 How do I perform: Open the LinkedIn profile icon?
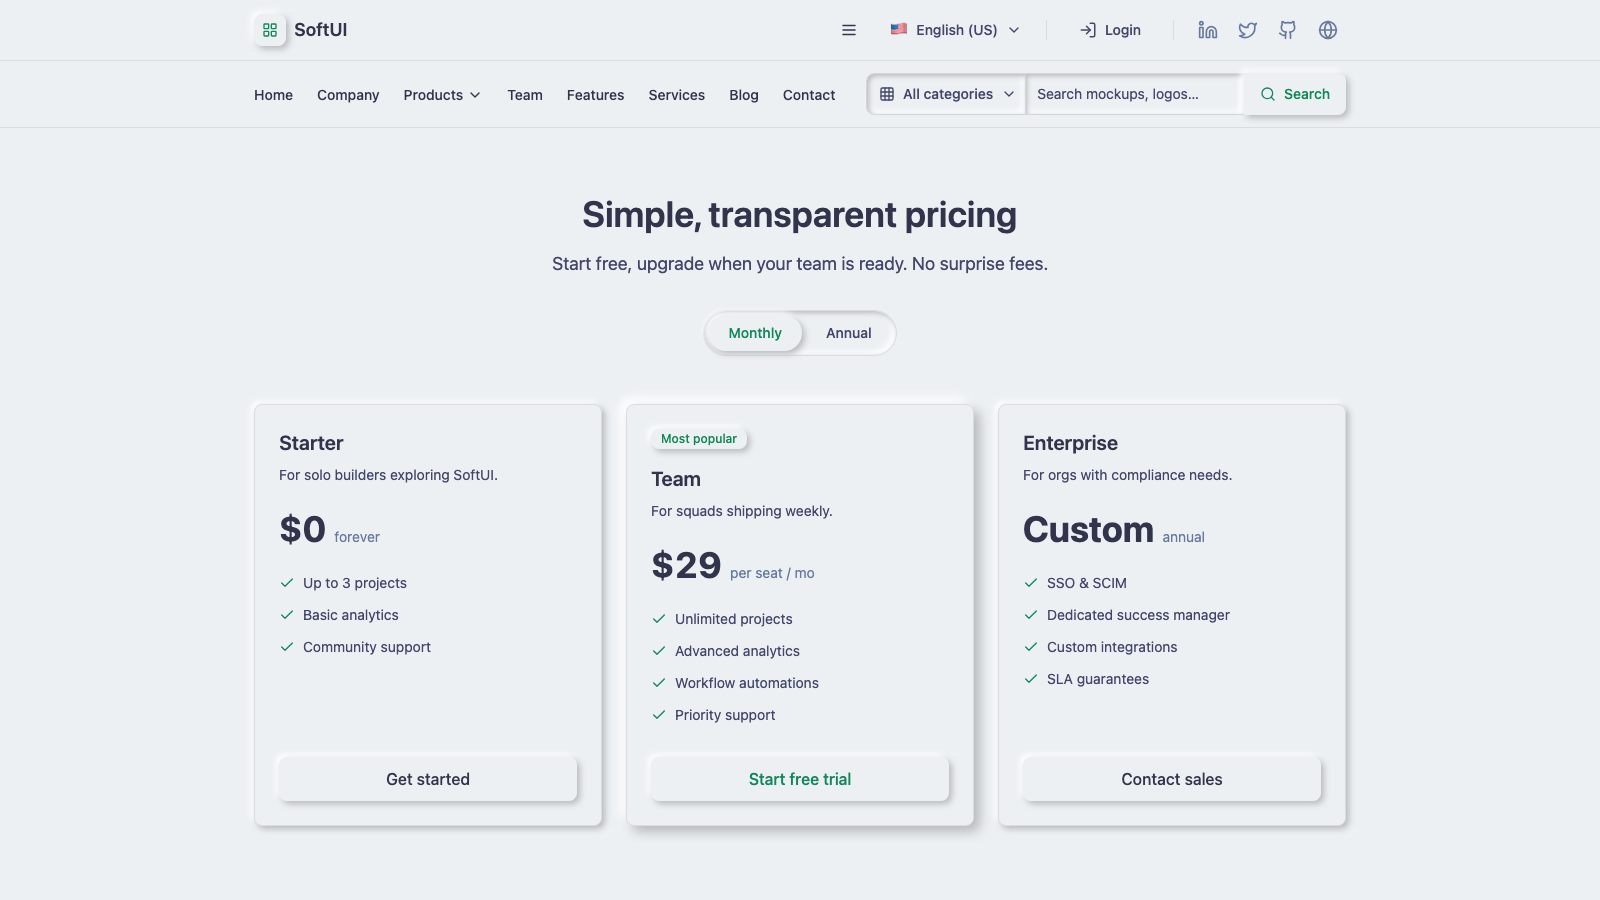pyautogui.click(x=1208, y=30)
